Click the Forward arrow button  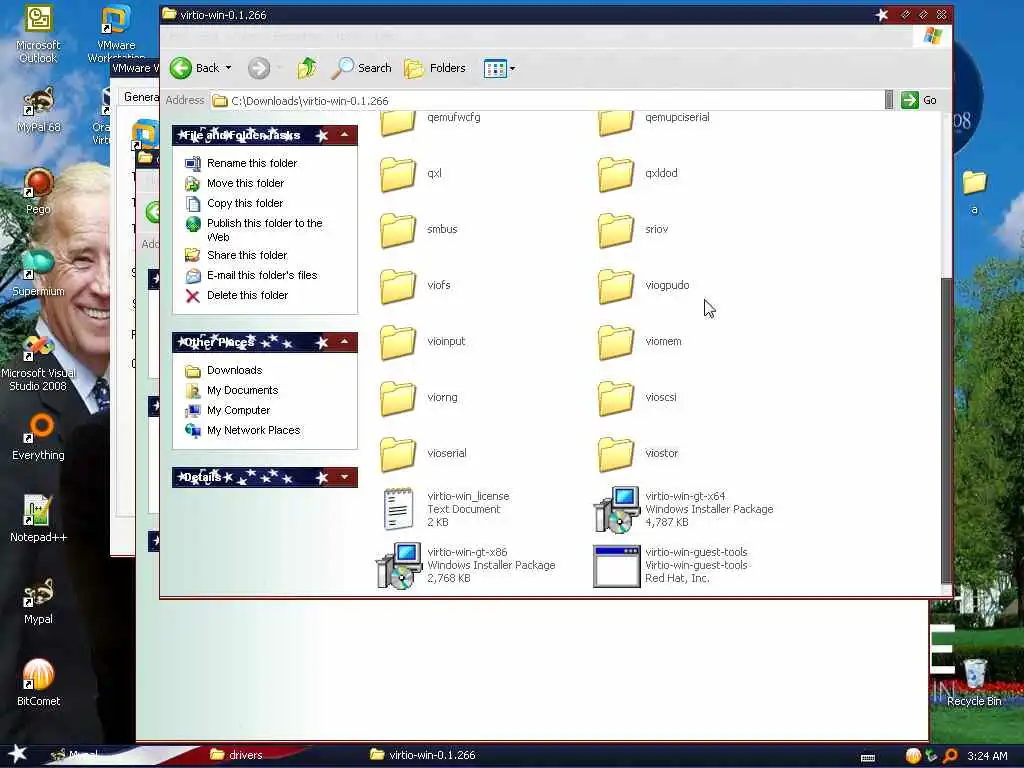point(259,68)
